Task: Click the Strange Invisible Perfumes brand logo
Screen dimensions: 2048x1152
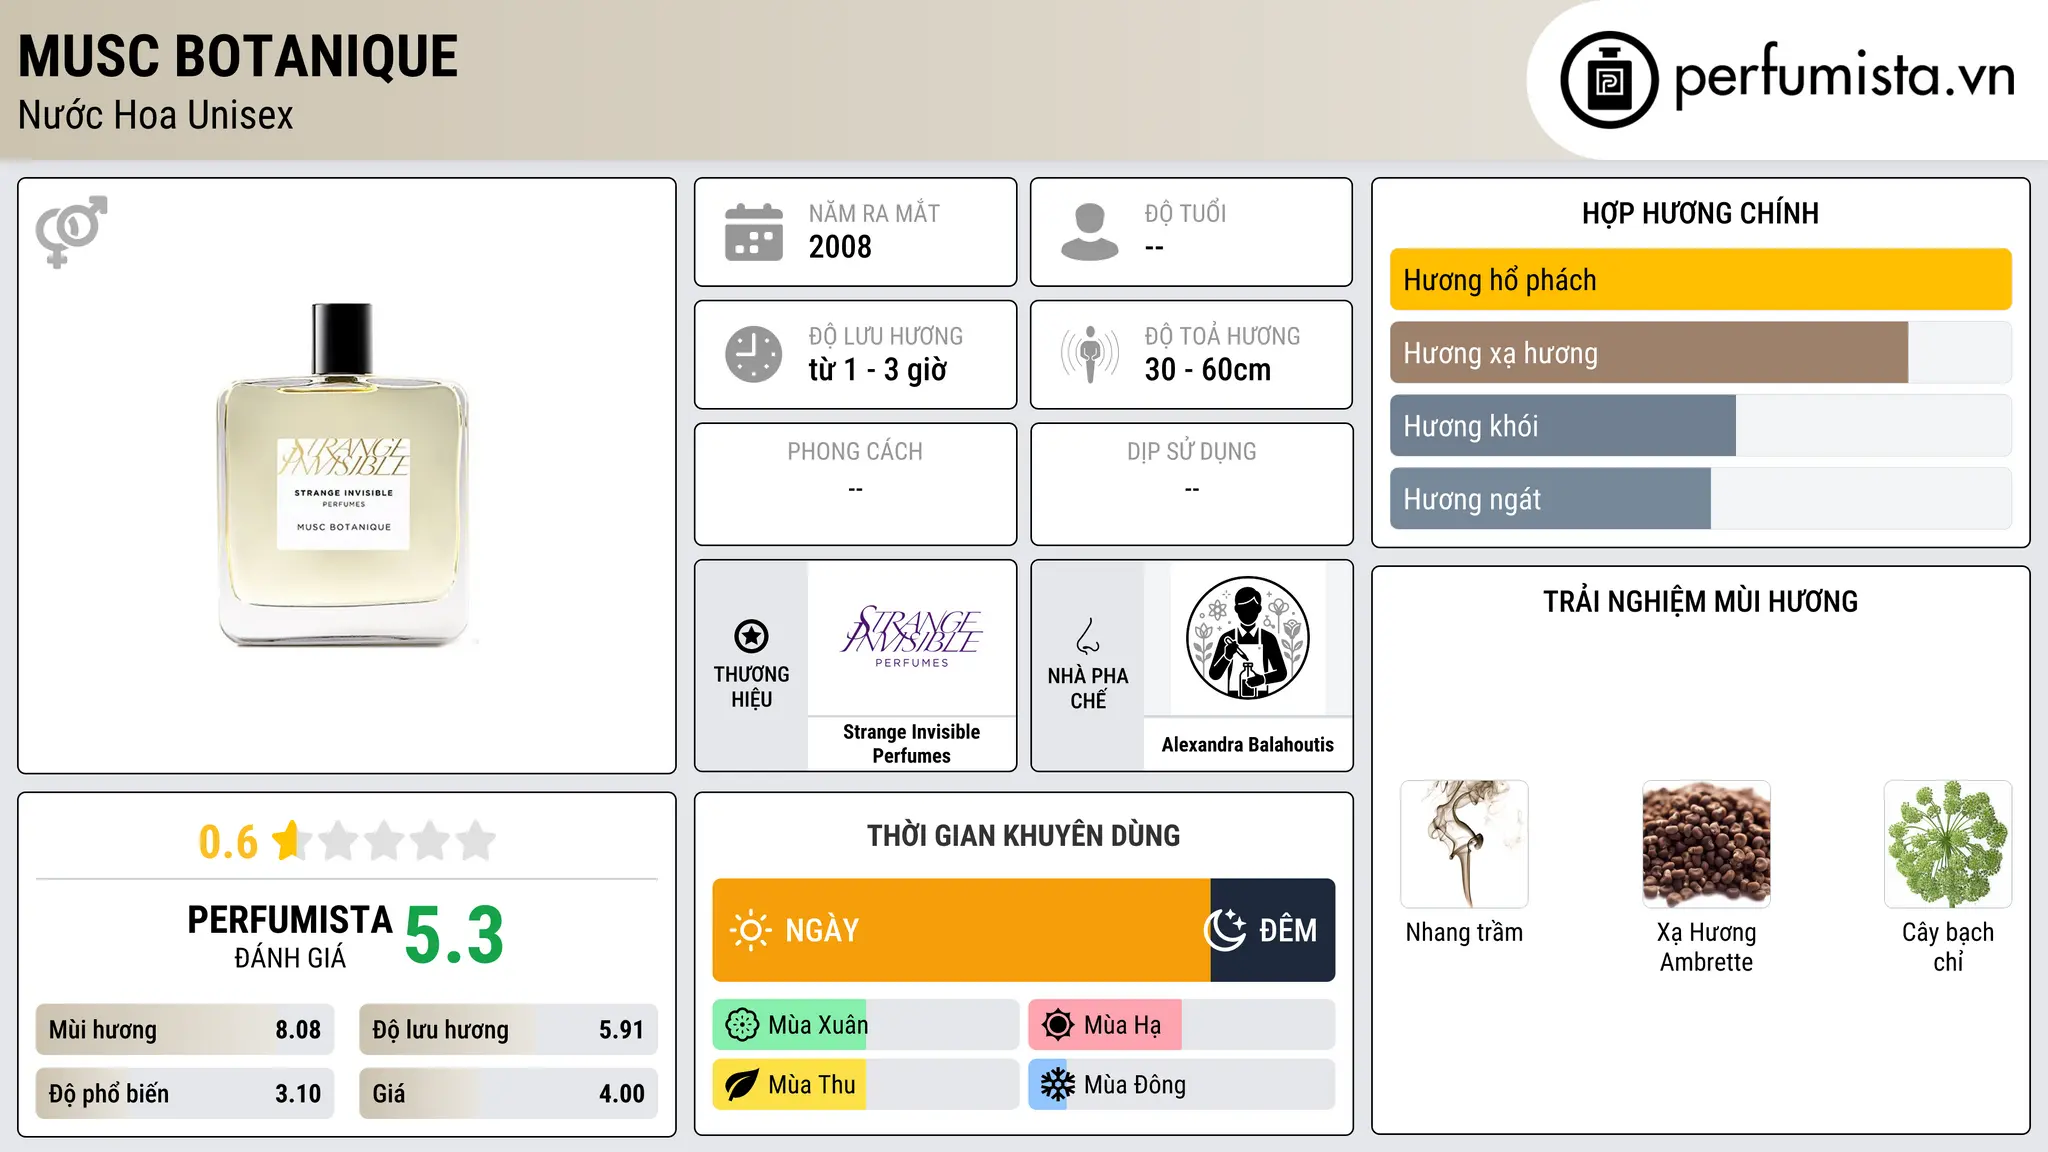Action: [x=912, y=637]
